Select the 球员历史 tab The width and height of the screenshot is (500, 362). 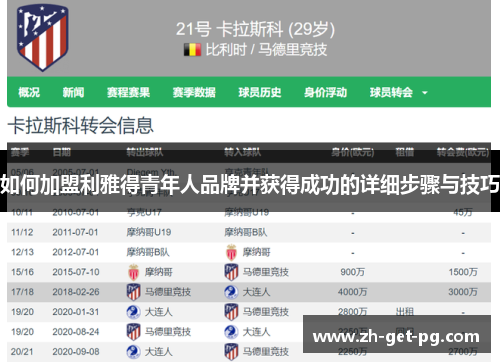coord(260,92)
